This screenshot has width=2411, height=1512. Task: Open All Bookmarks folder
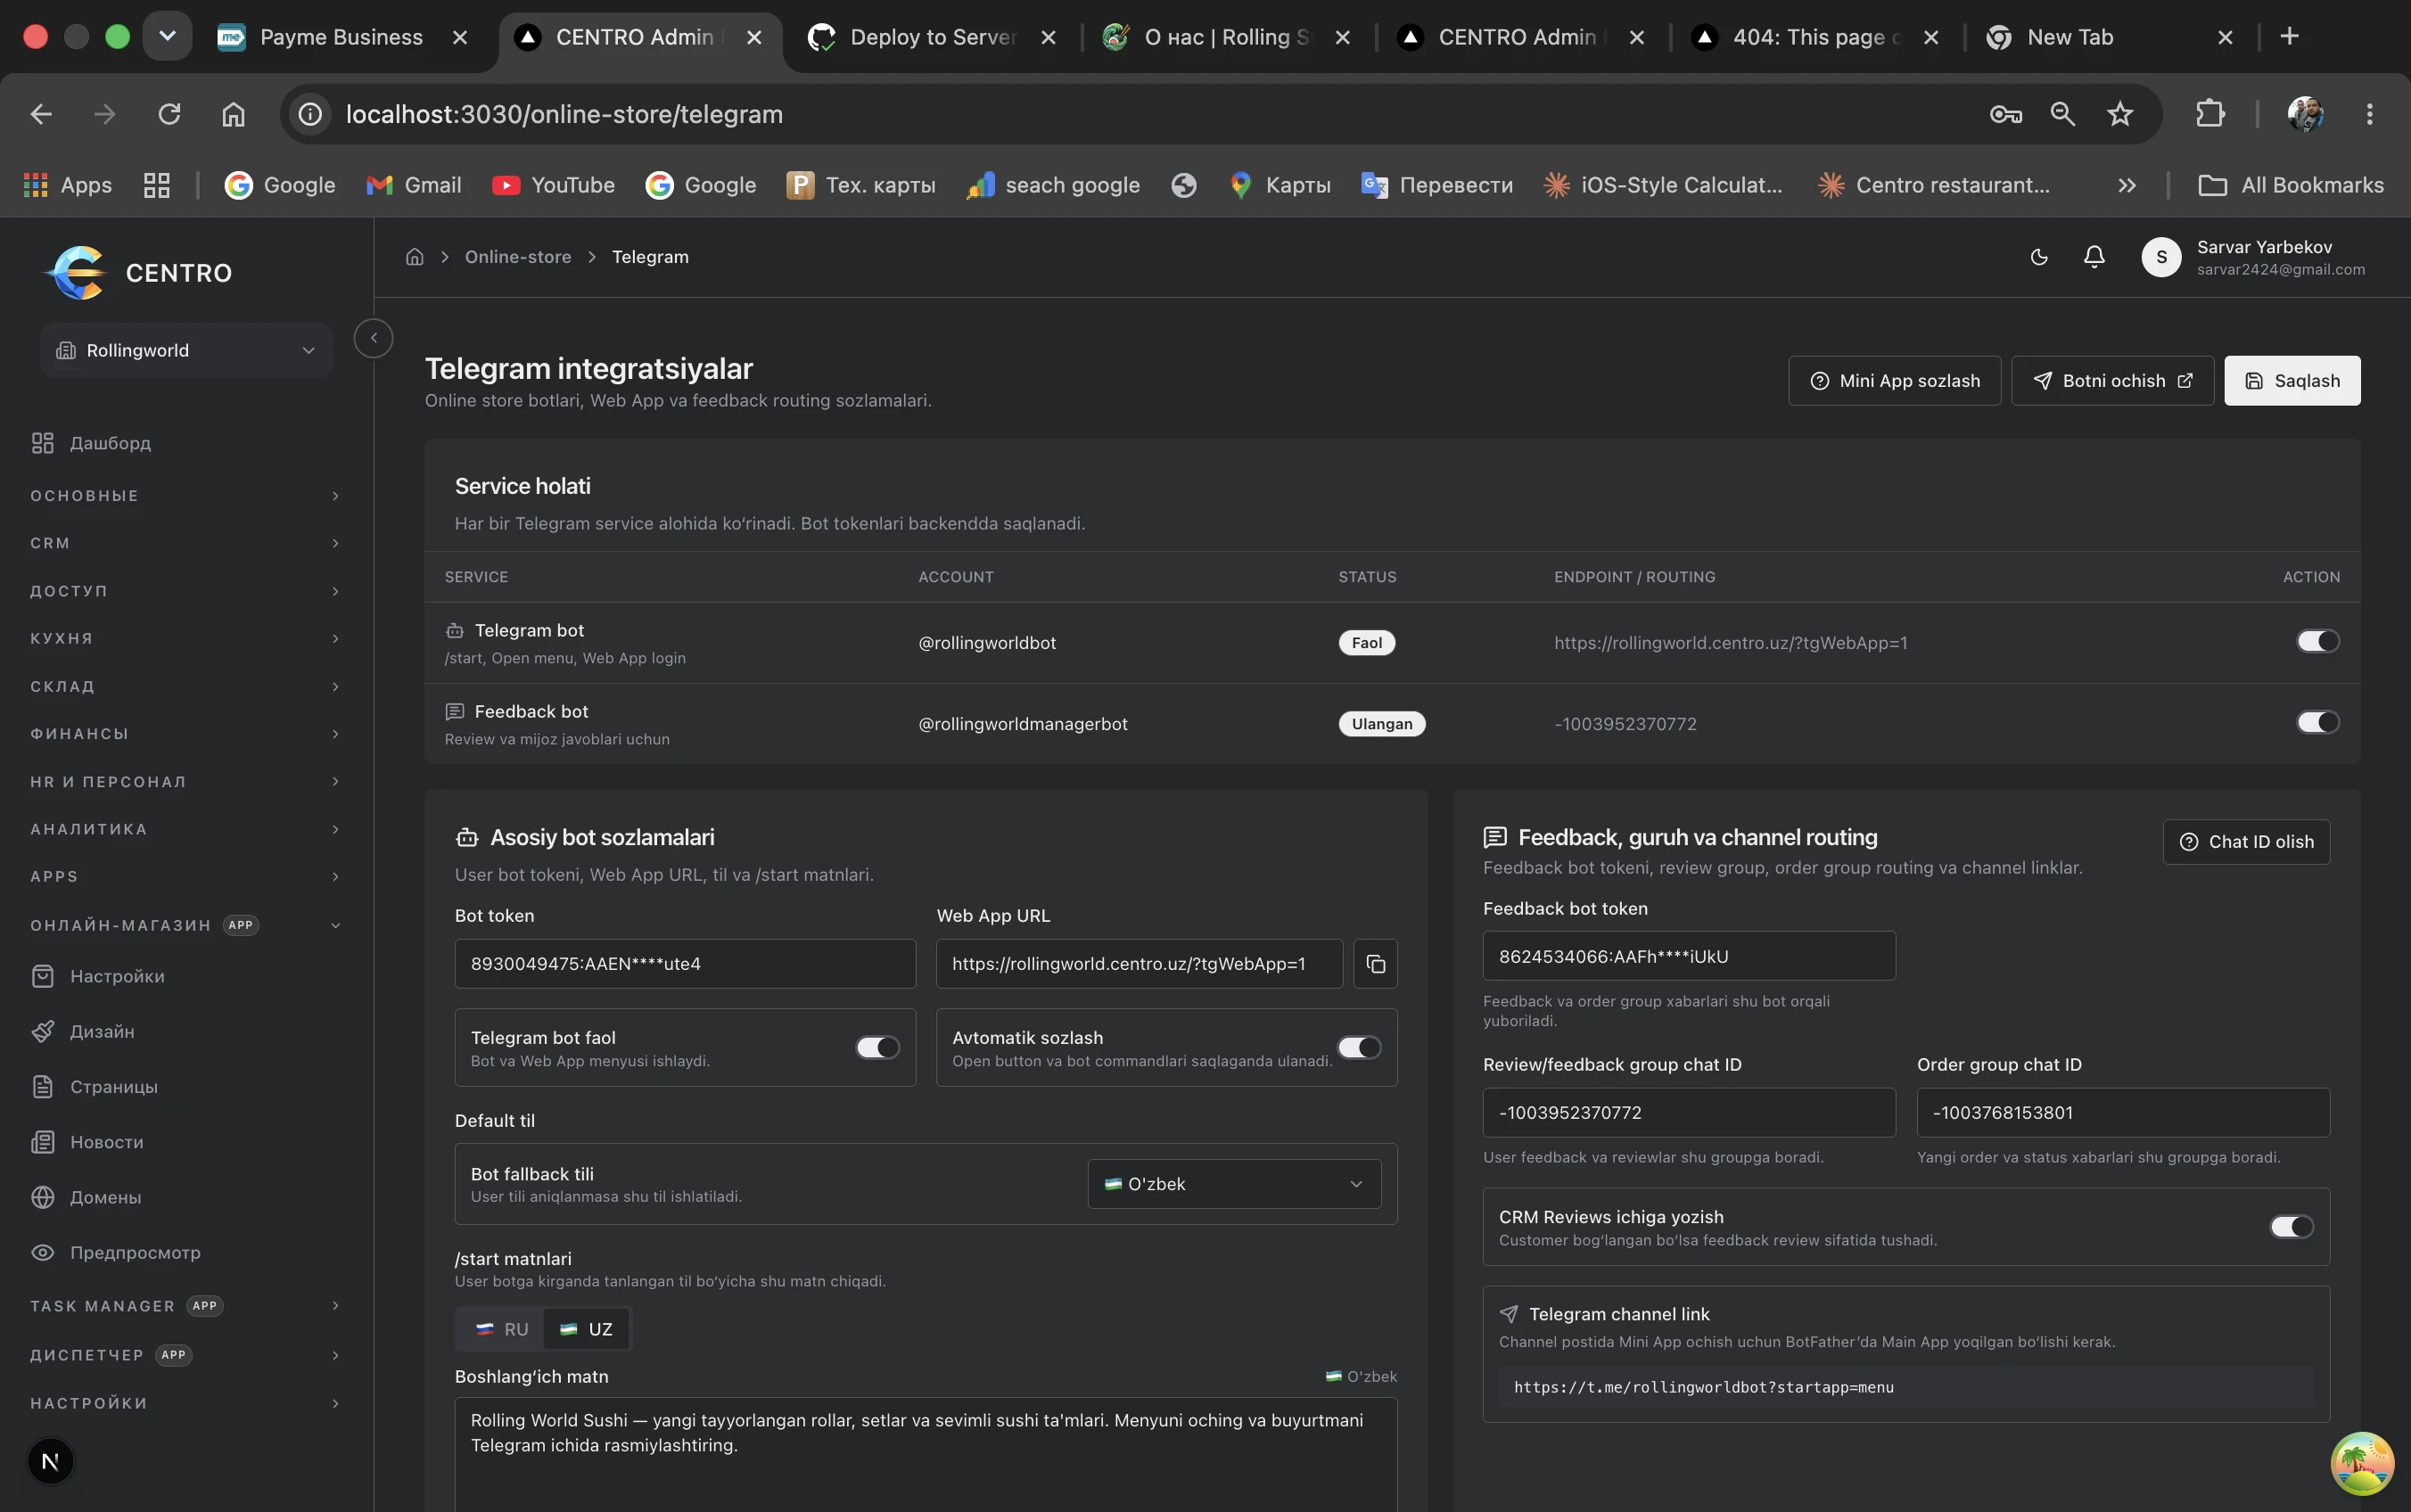(2291, 185)
